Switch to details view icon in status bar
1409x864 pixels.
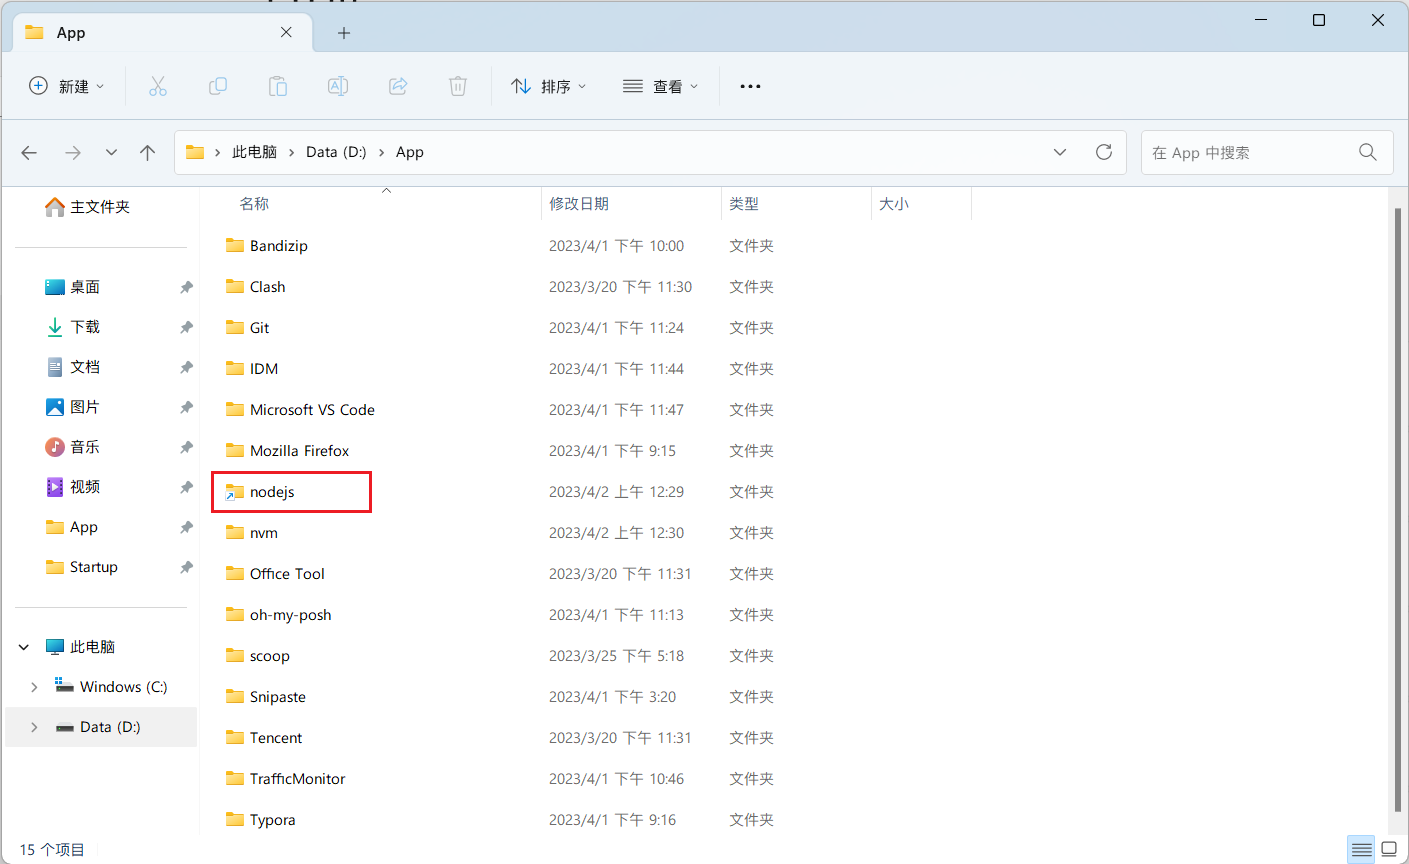1361,849
